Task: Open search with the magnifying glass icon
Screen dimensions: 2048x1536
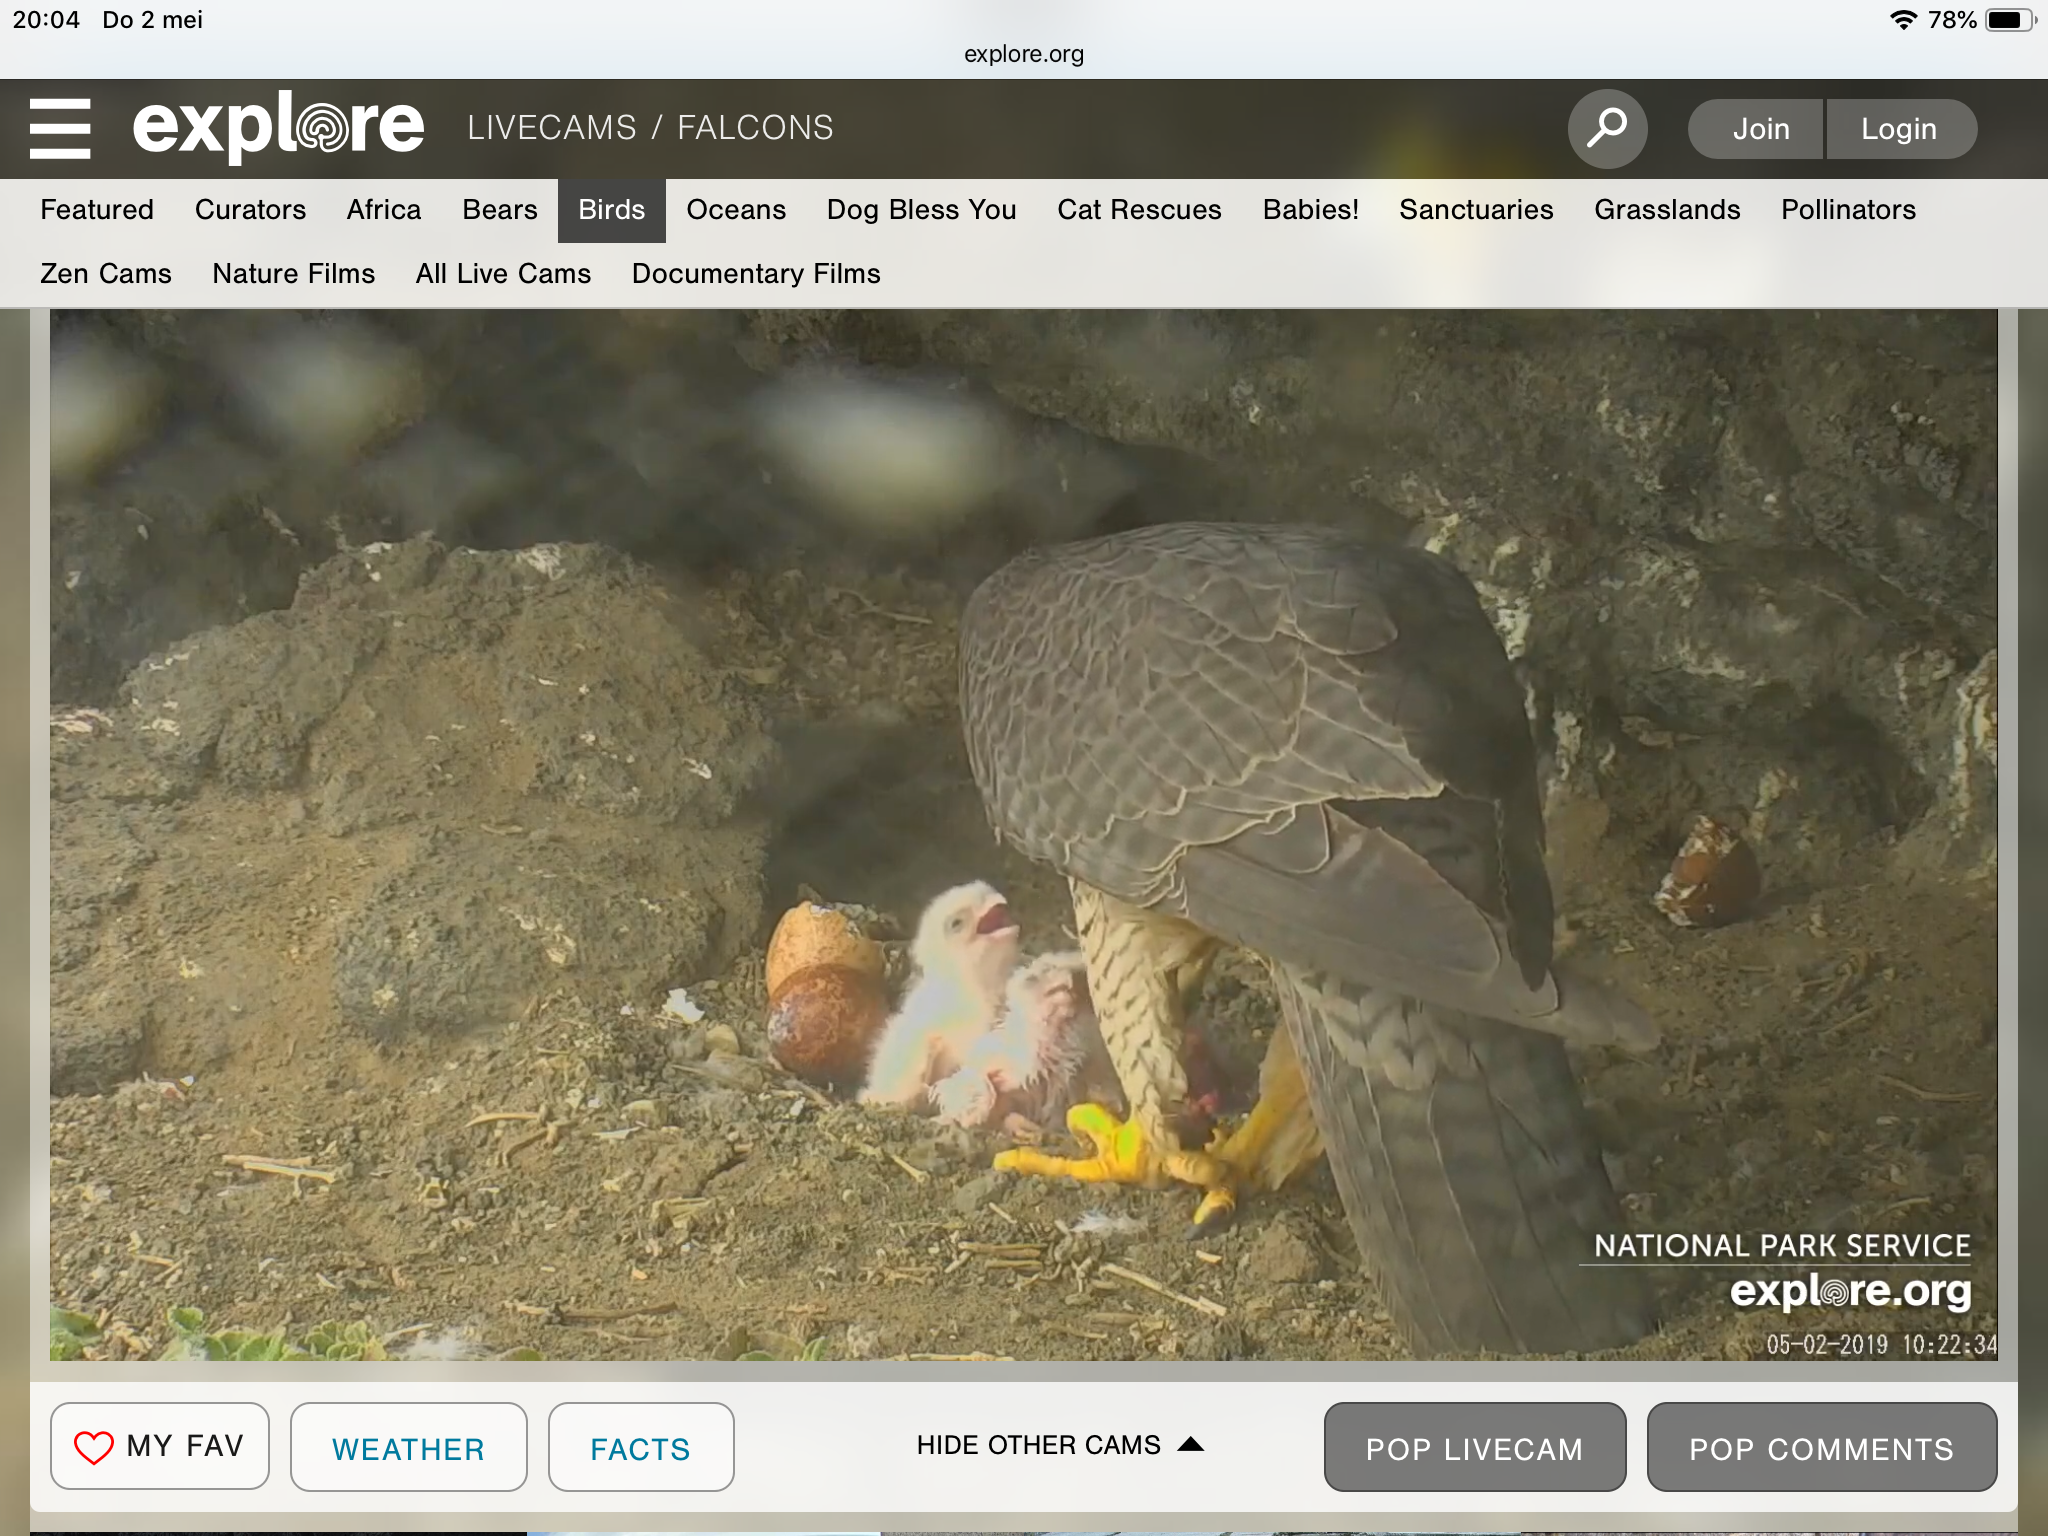Action: pos(1607,128)
